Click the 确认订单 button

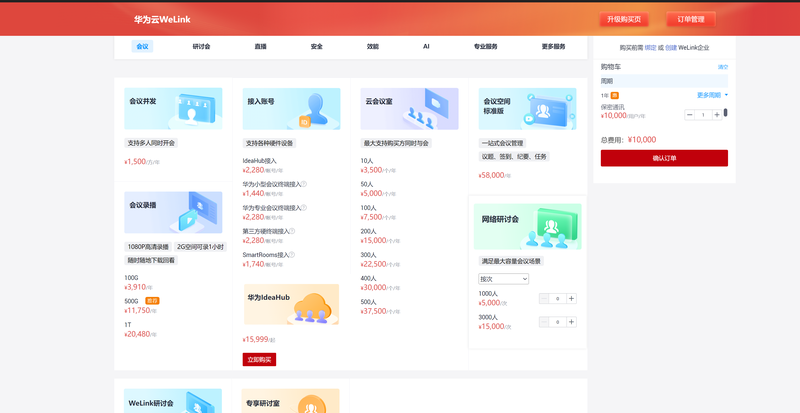coord(664,158)
